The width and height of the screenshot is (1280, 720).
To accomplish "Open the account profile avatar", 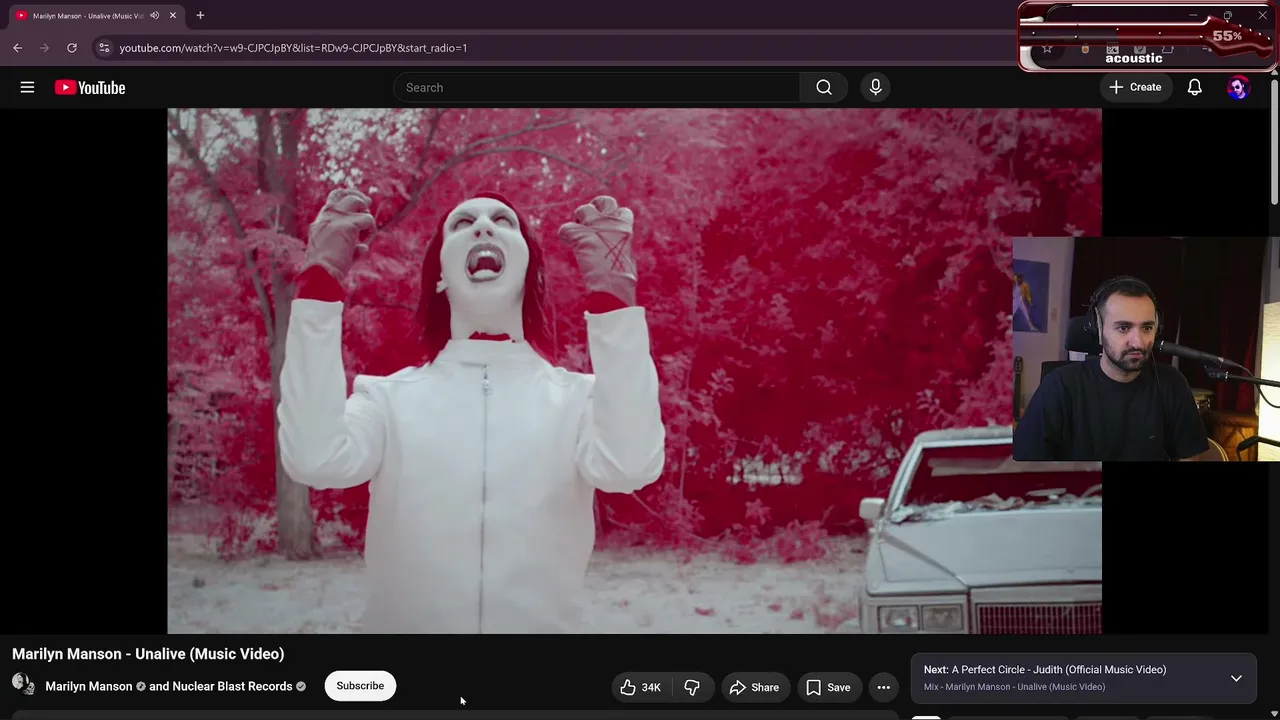I will [1238, 87].
